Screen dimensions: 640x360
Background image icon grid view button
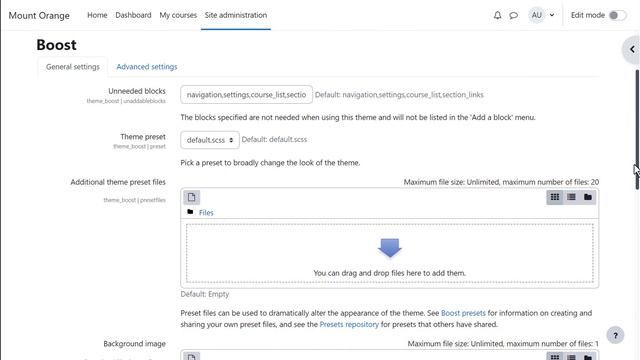coord(555,357)
